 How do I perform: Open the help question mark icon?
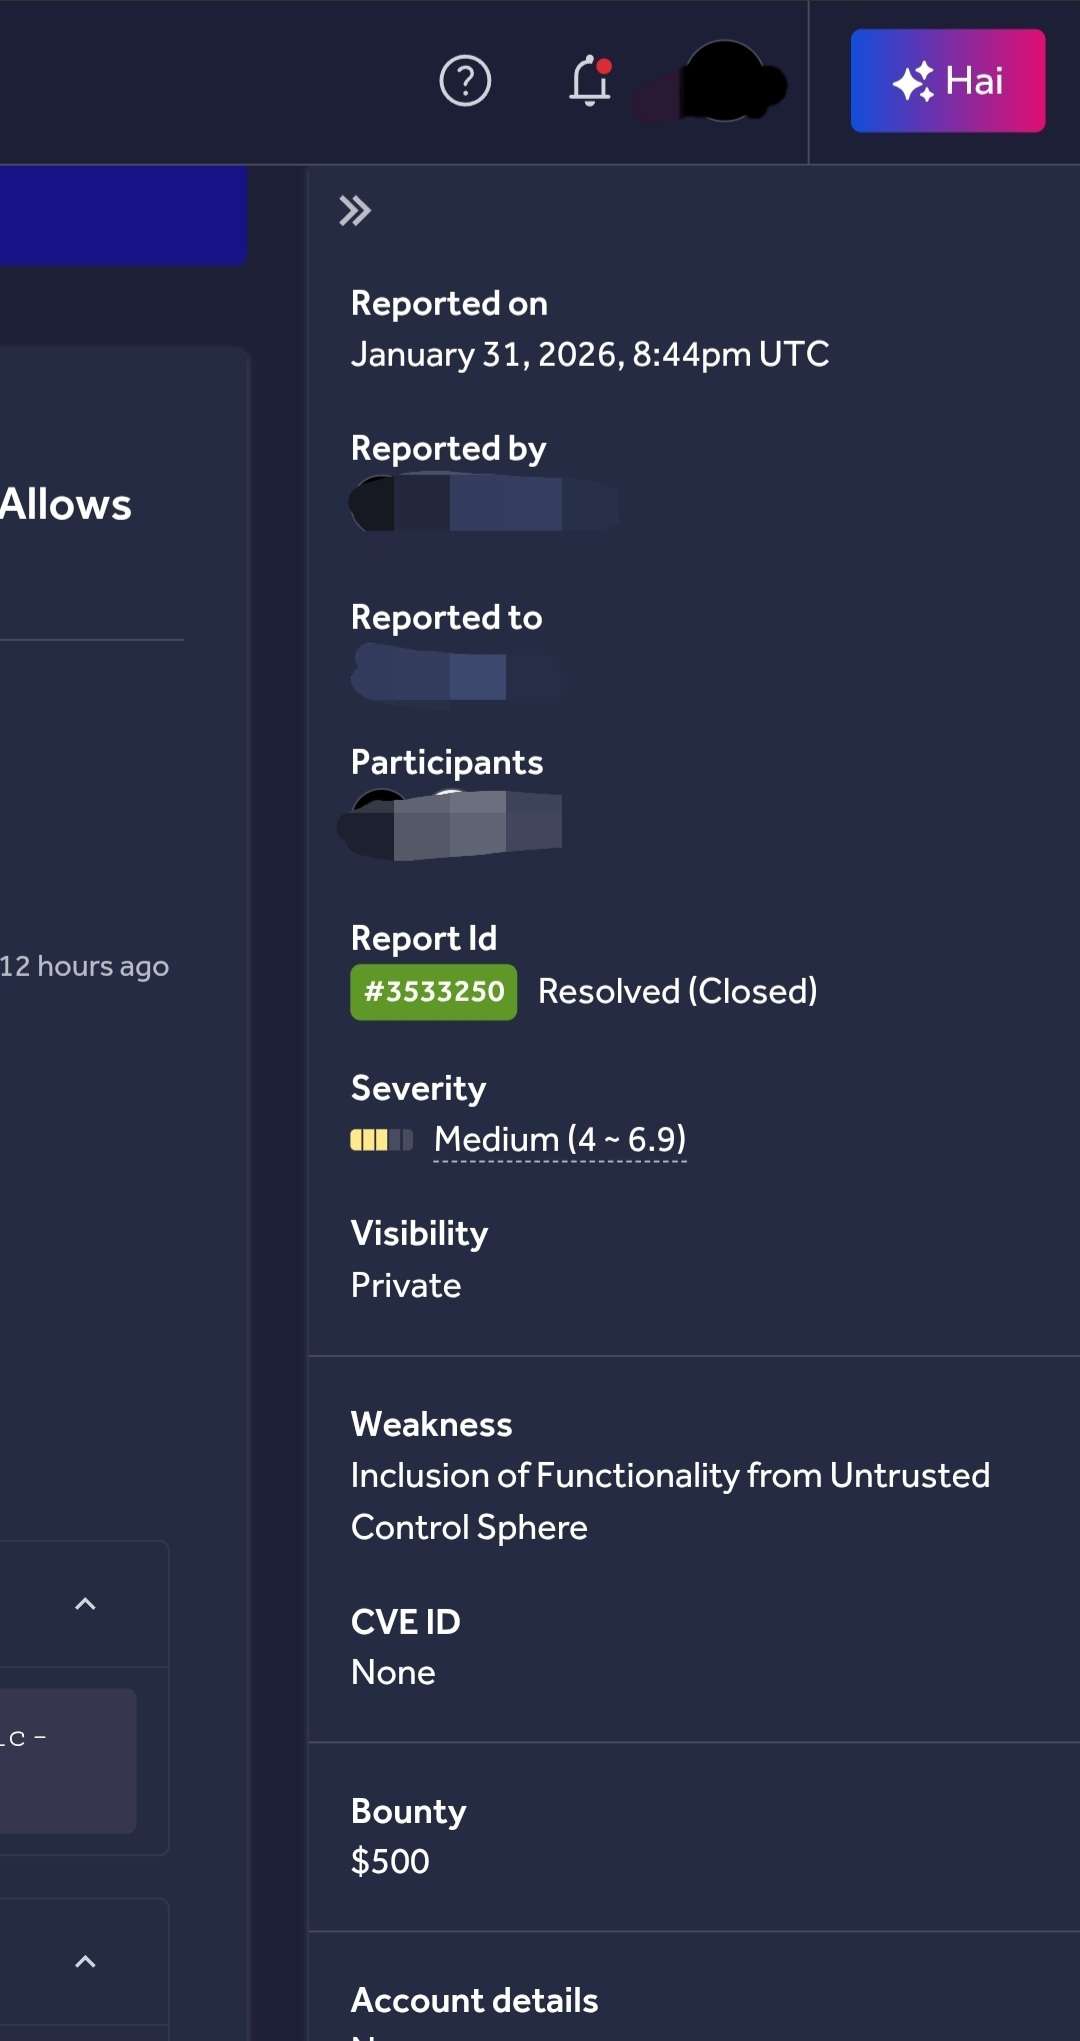click(x=464, y=82)
